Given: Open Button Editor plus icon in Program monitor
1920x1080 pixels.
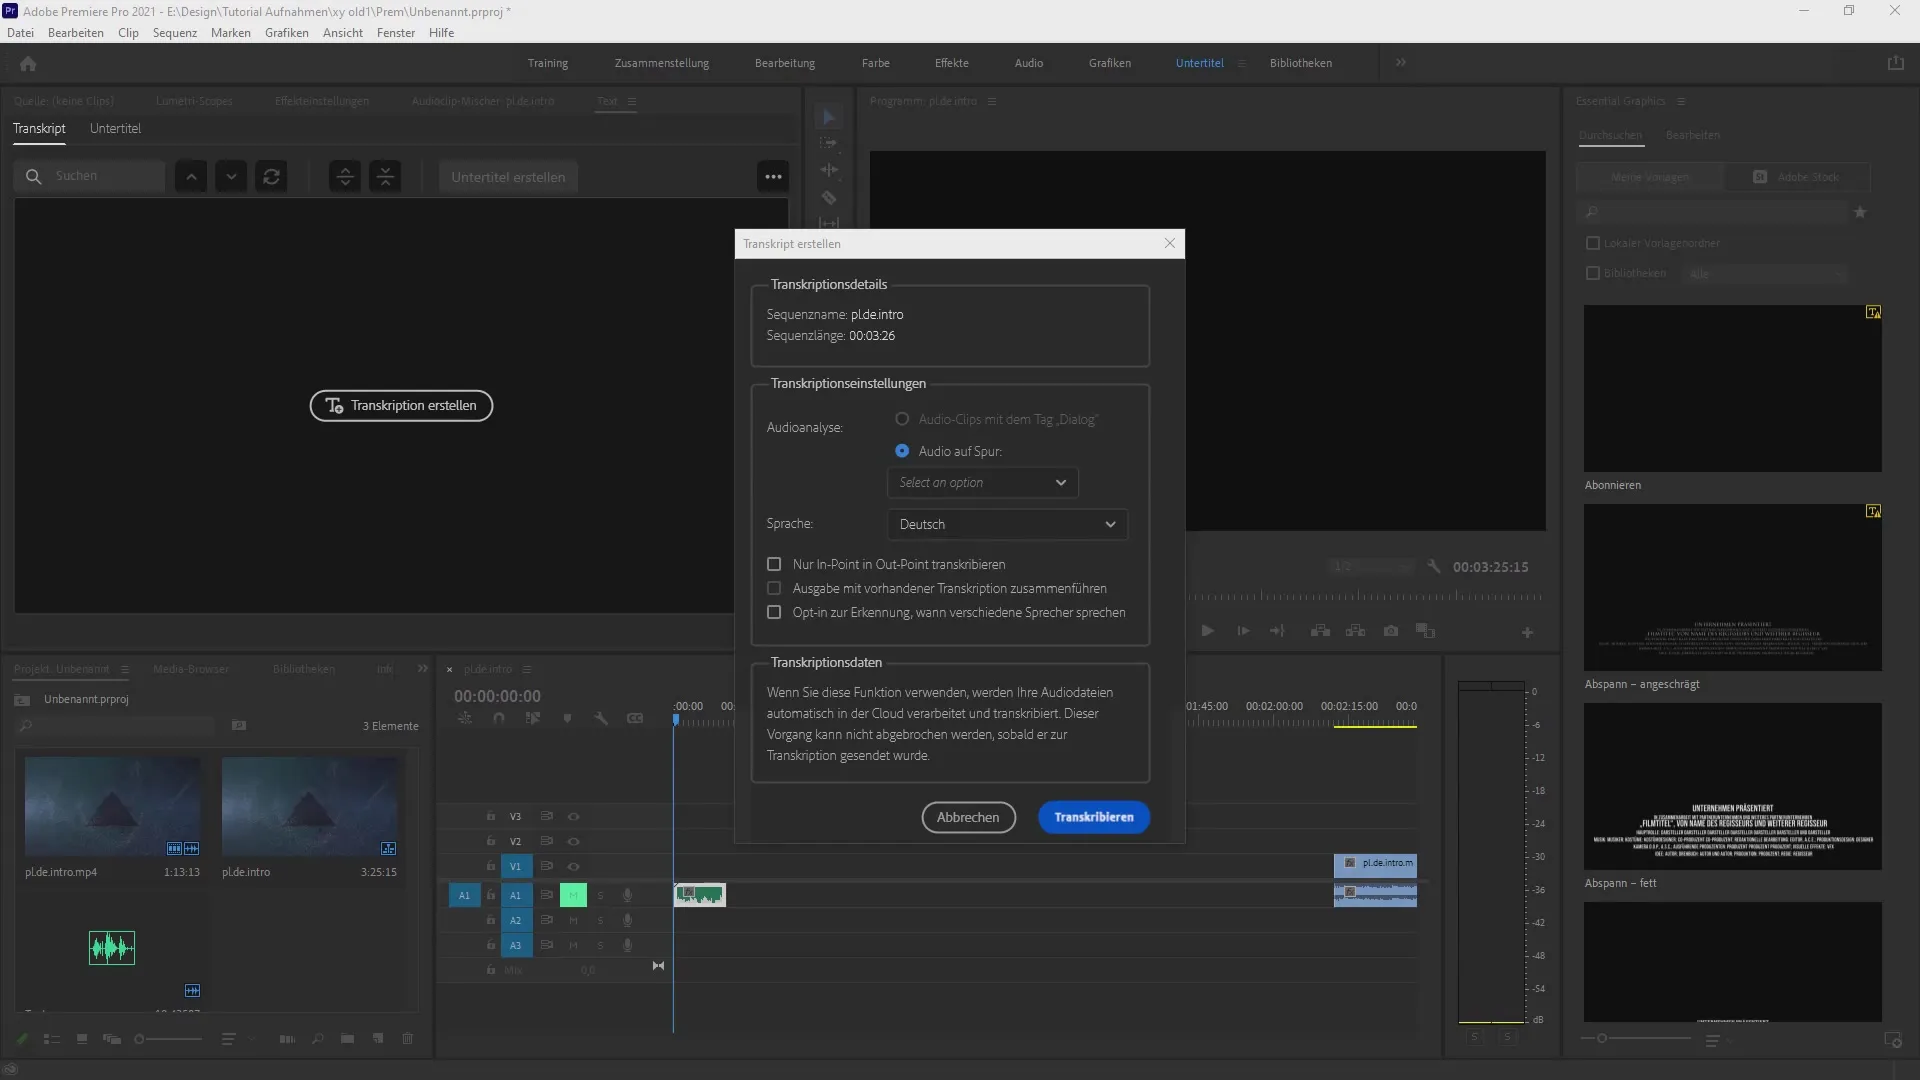Looking at the screenshot, I should click(x=1527, y=632).
